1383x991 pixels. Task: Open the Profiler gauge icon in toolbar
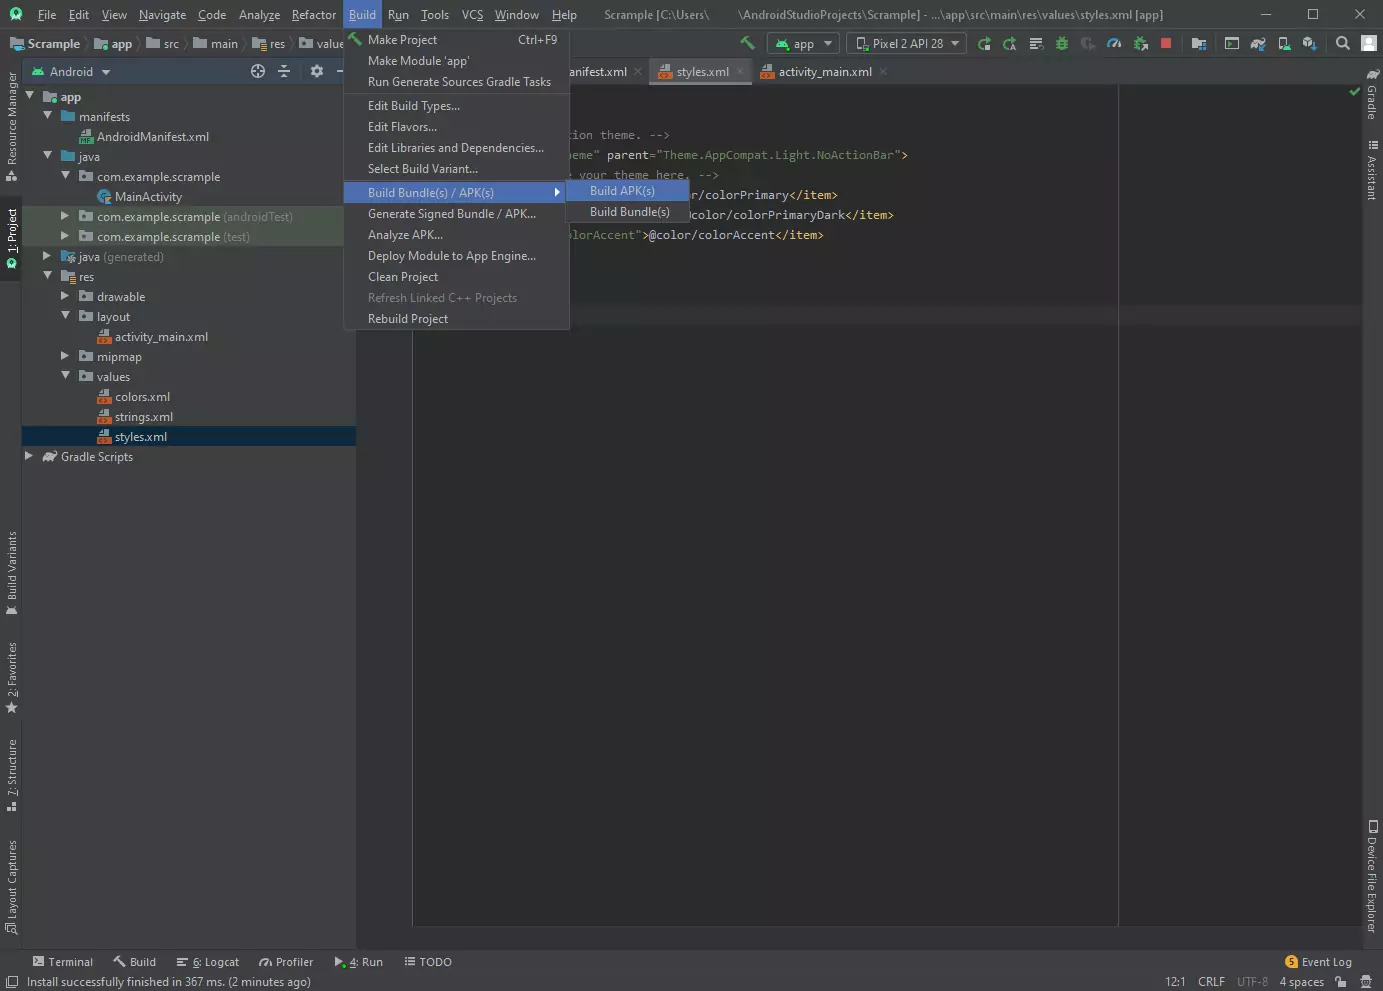(1114, 44)
